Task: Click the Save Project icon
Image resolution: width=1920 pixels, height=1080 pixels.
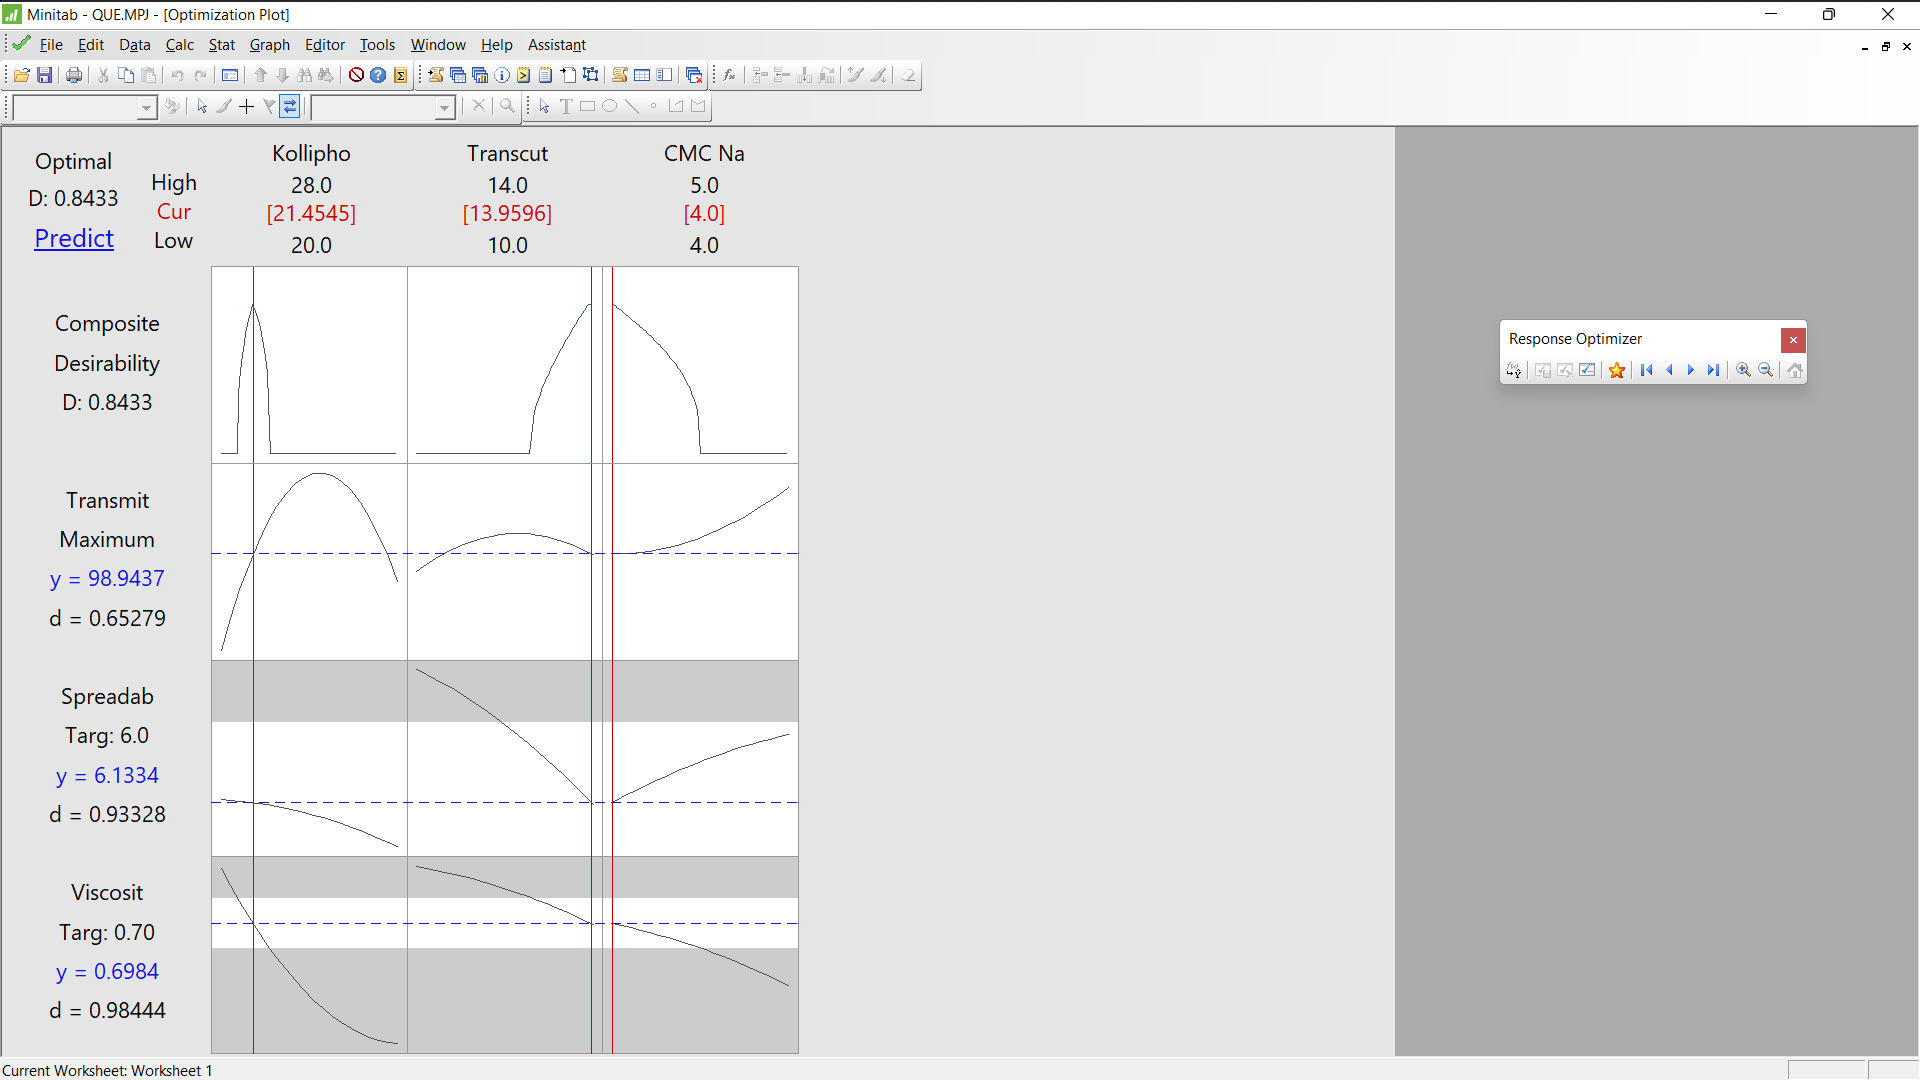Action: coord(44,75)
